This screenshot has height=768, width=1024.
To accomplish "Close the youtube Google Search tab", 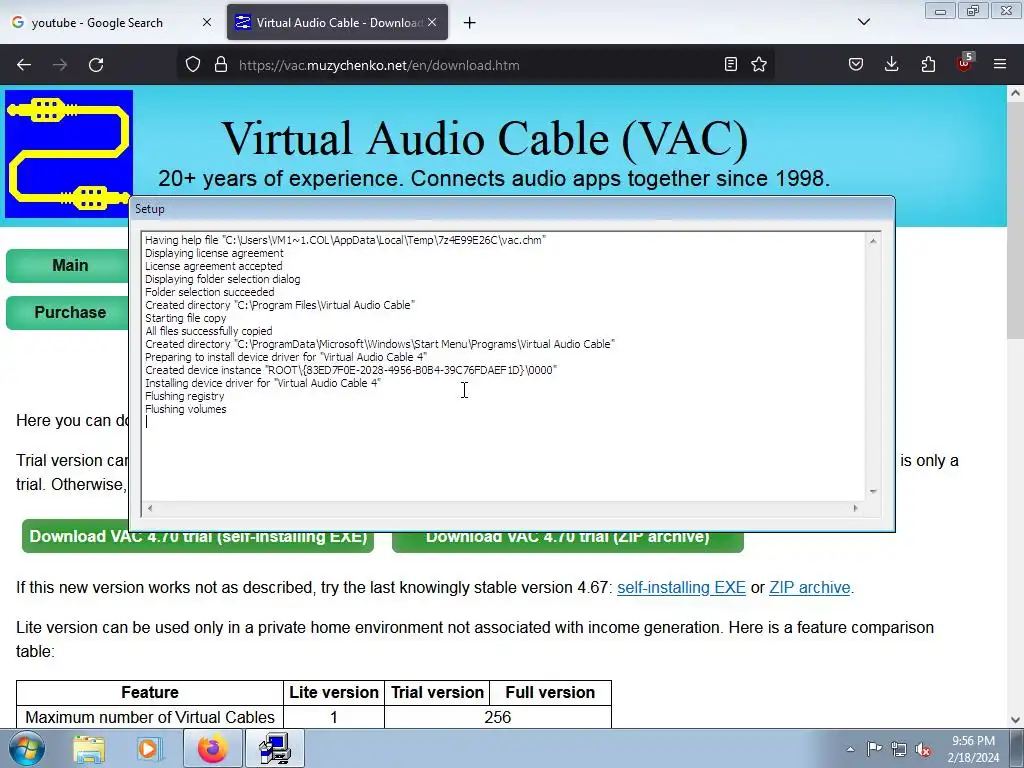I will click(207, 22).
